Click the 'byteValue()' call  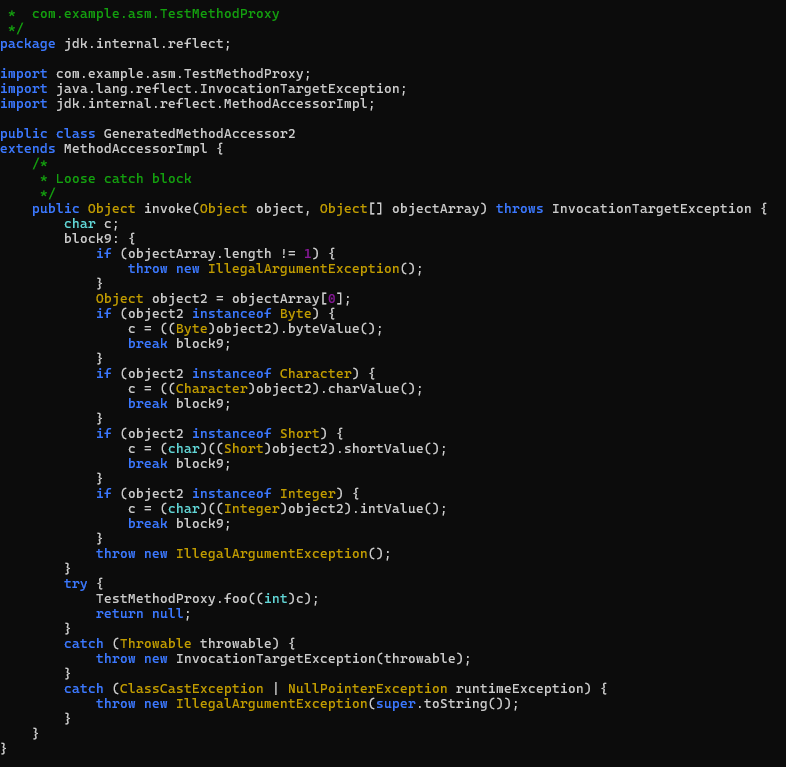pyautogui.click(x=331, y=329)
